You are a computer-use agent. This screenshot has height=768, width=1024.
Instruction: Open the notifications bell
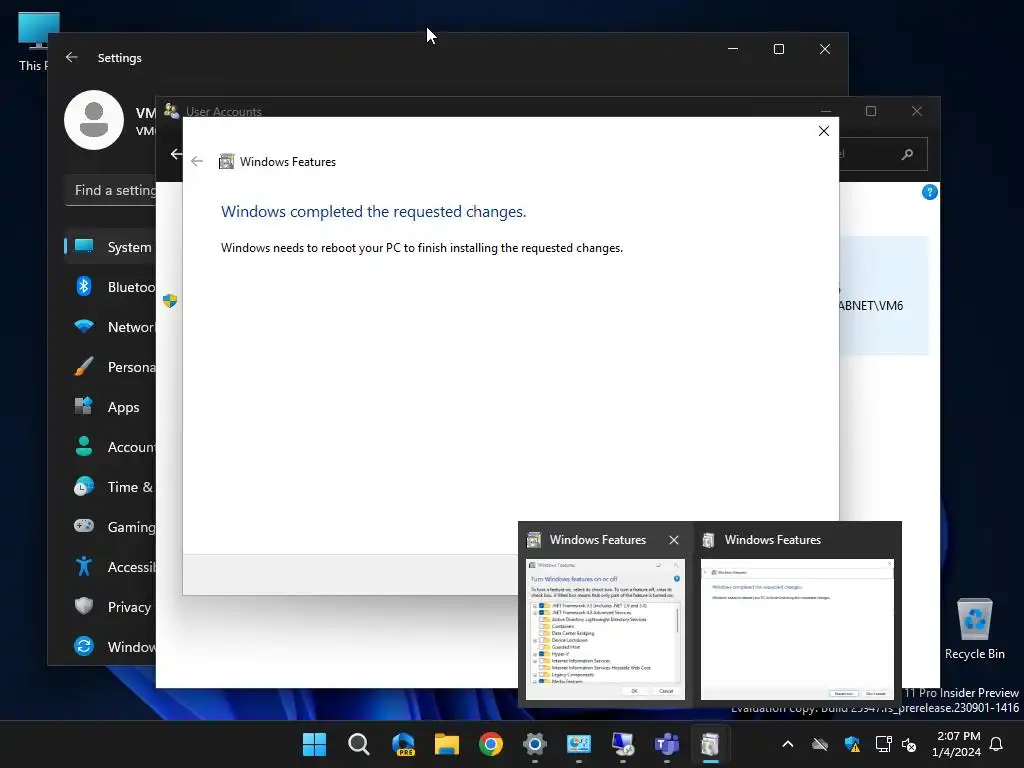point(996,744)
